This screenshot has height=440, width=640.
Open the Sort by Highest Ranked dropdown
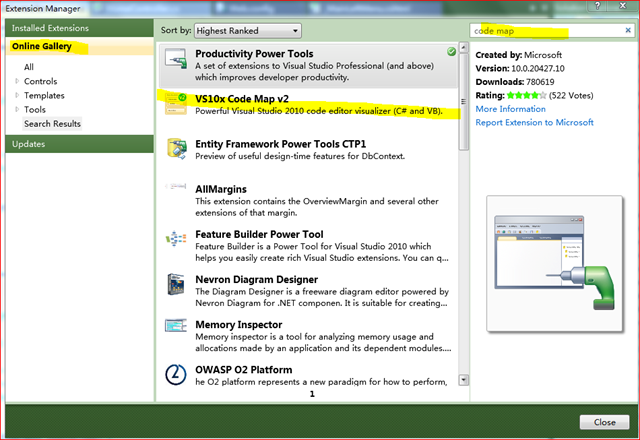248,31
